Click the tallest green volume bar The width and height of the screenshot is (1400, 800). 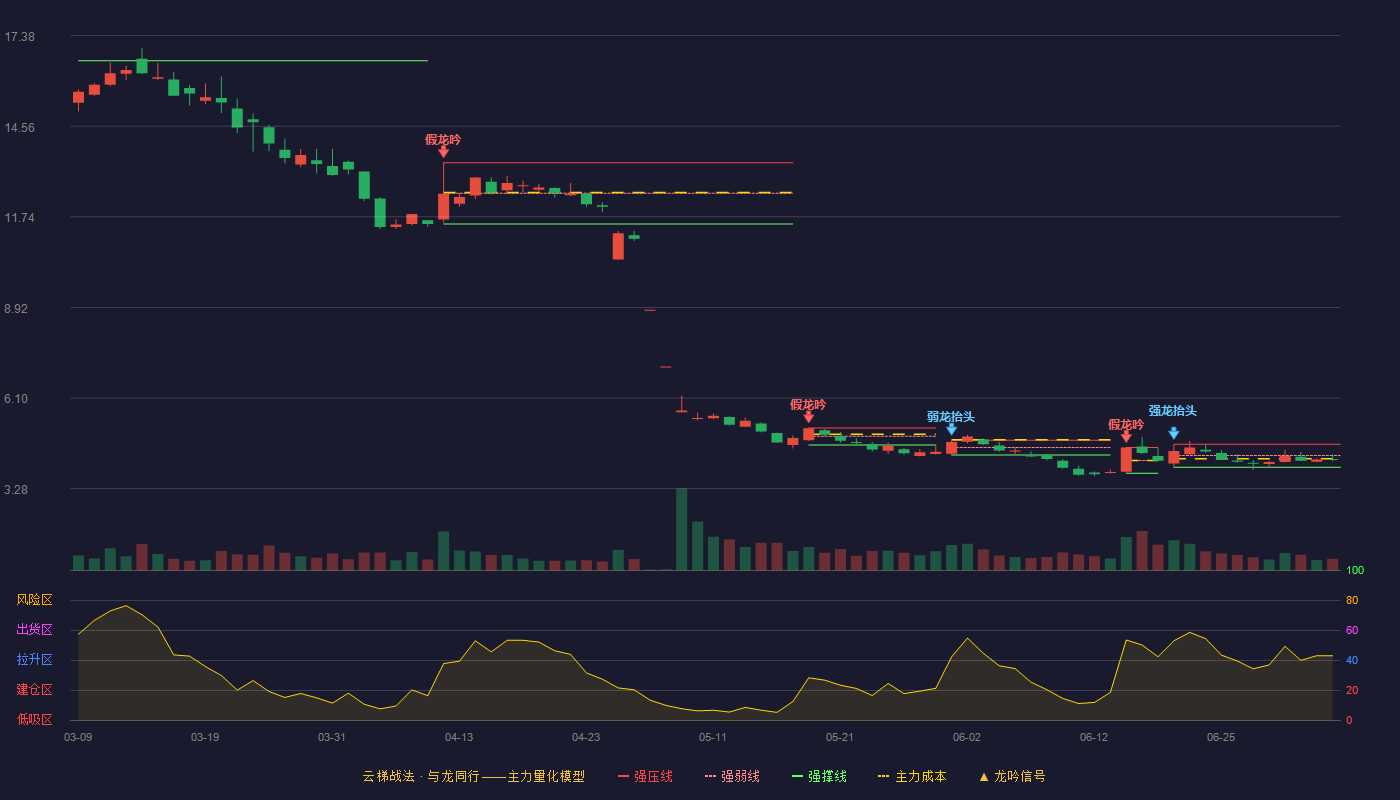(x=682, y=529)
